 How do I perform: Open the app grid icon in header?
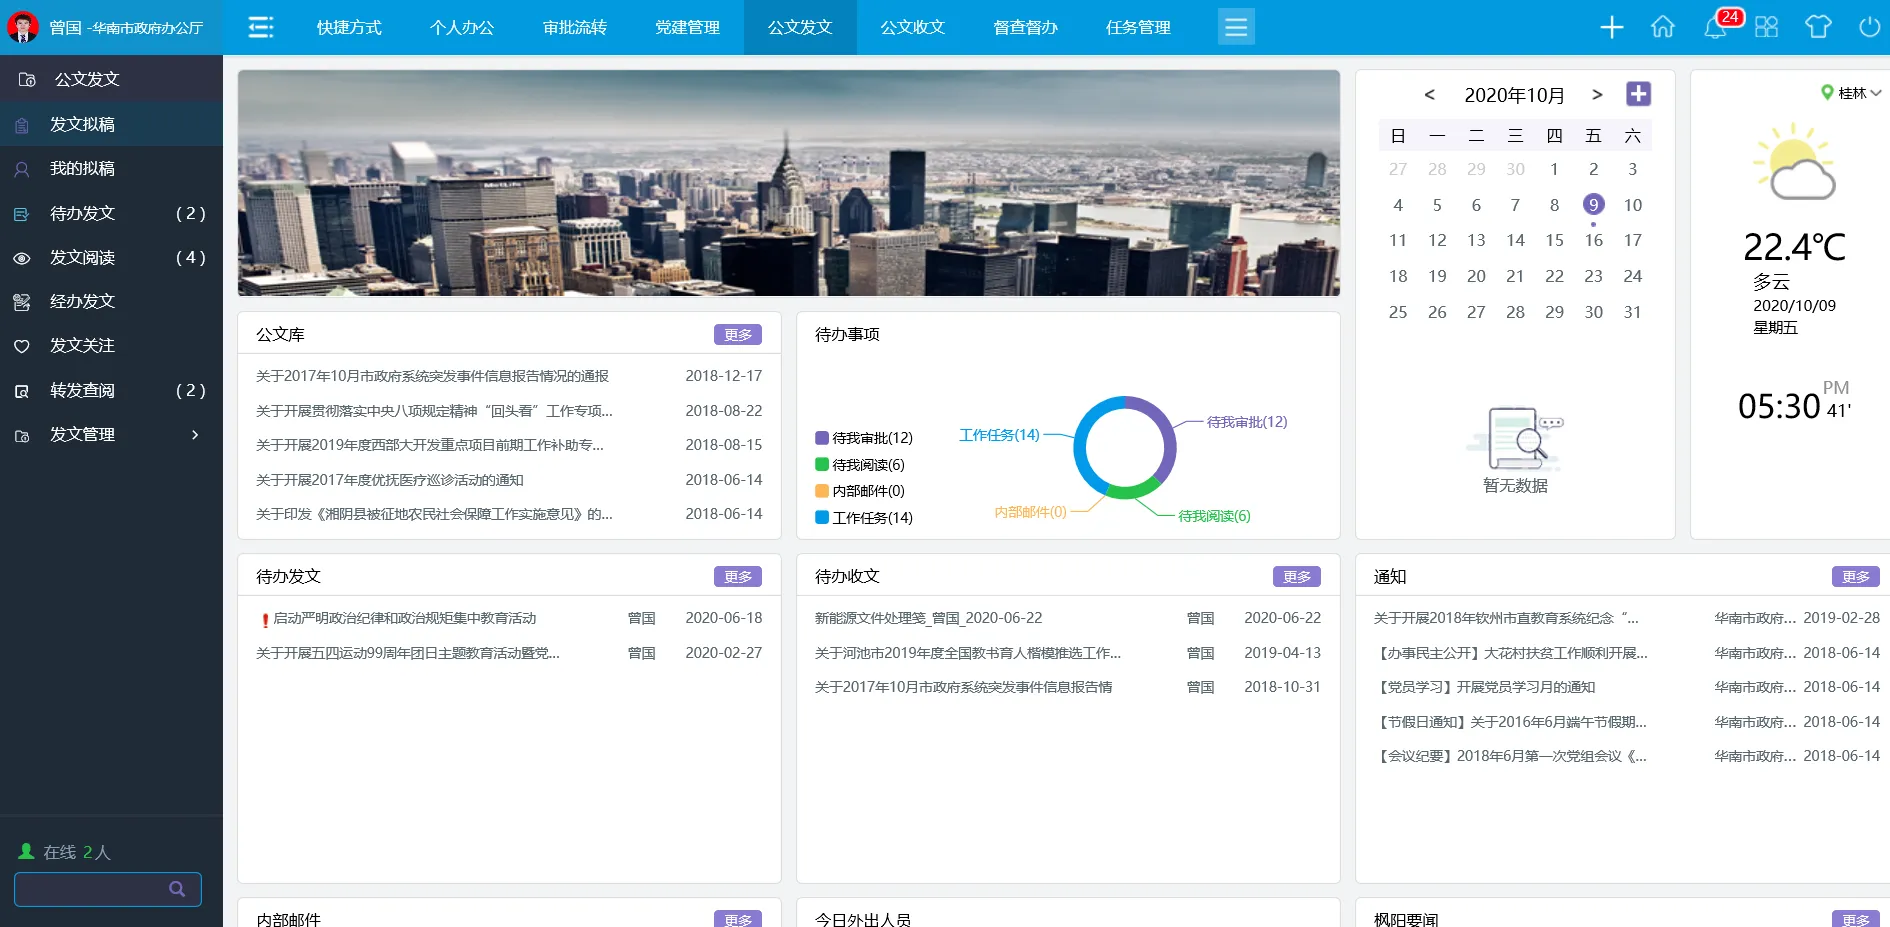click(1767, 27)
